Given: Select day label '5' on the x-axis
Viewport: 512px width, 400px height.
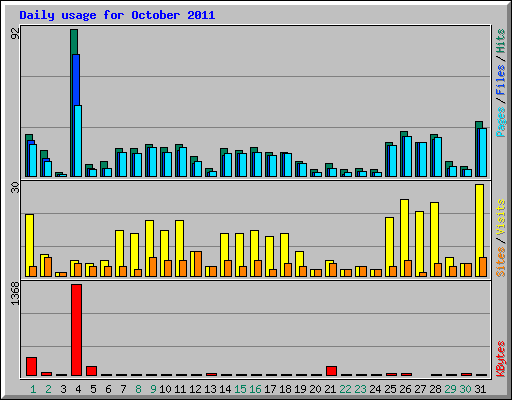Looking at the screenshot, I should click(93, 389).
